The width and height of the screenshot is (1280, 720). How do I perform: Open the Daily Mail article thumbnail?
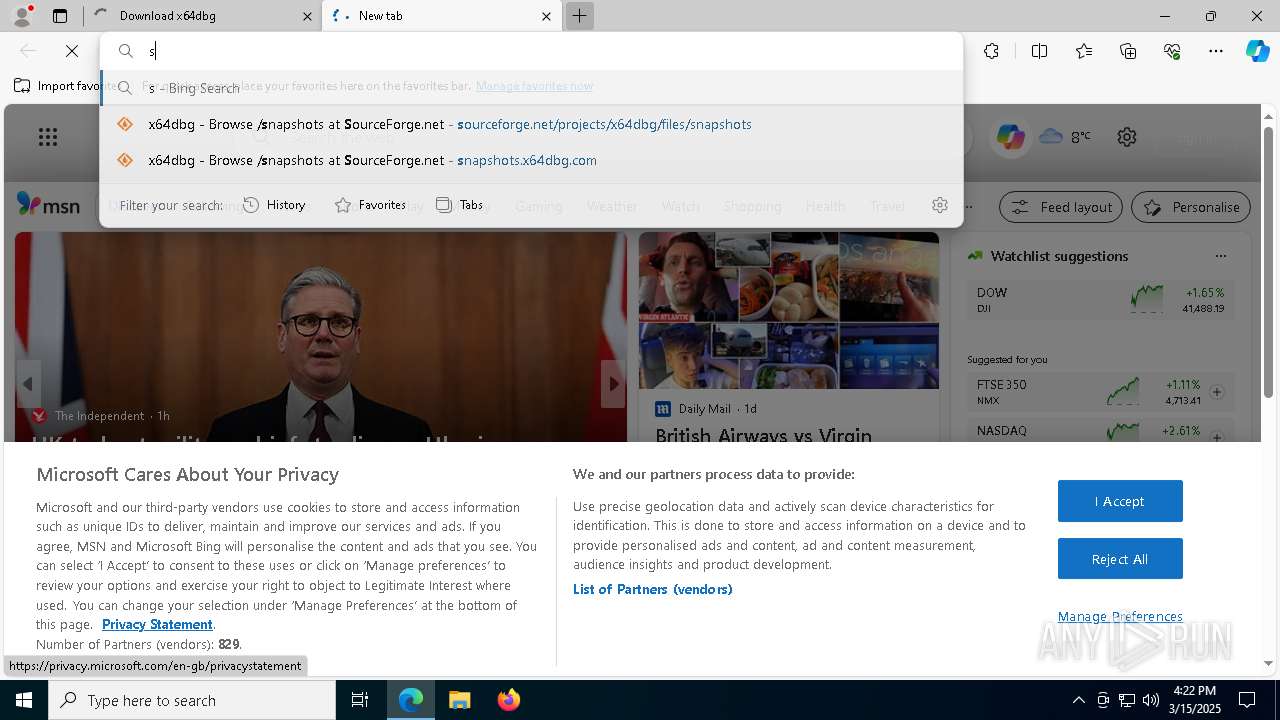tap(789, 310)
